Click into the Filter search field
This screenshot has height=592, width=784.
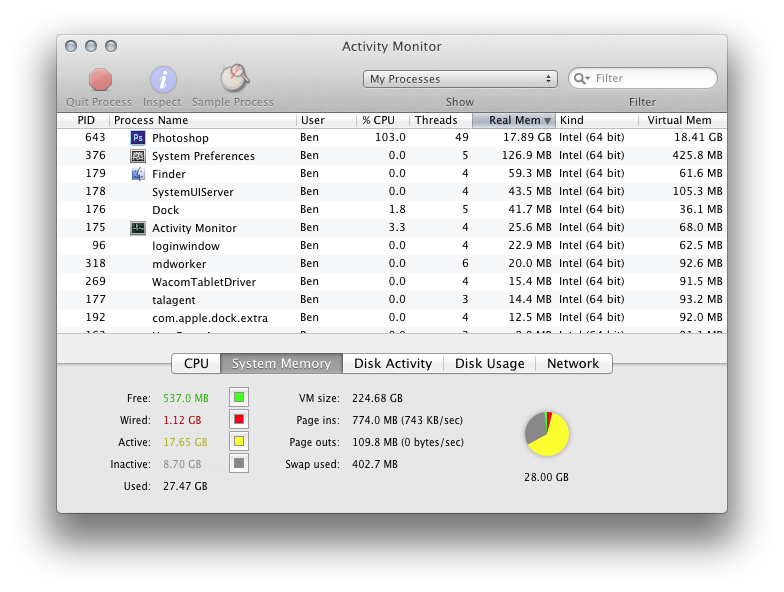[x=643, y=78]
